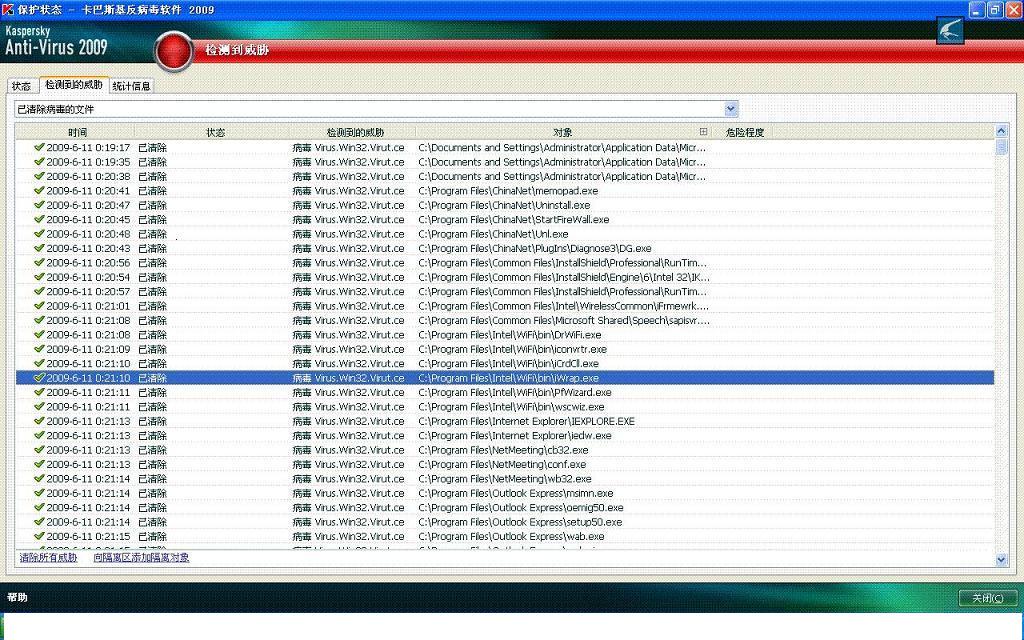Click the 关闭(C) button

(987, 598)
